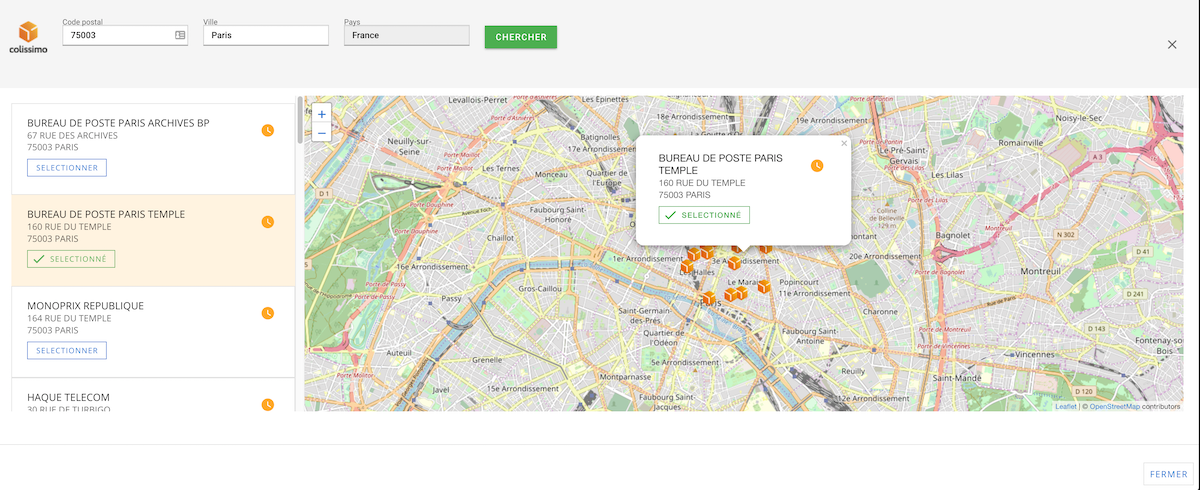View Monoprix Republique opening hours clock
This screenshot has height=490, width=1200.
[x=267, y=313]
